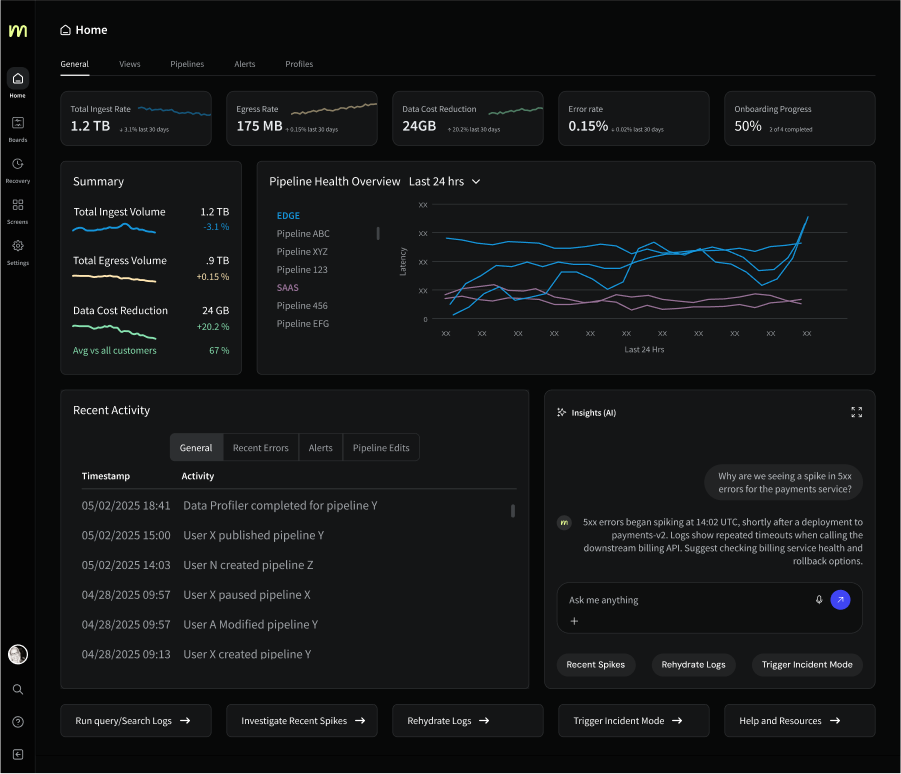Toggle the EDGE series in Pipeline Health Overview
This screenshot has width=901, height=774.
coord(288,215)
